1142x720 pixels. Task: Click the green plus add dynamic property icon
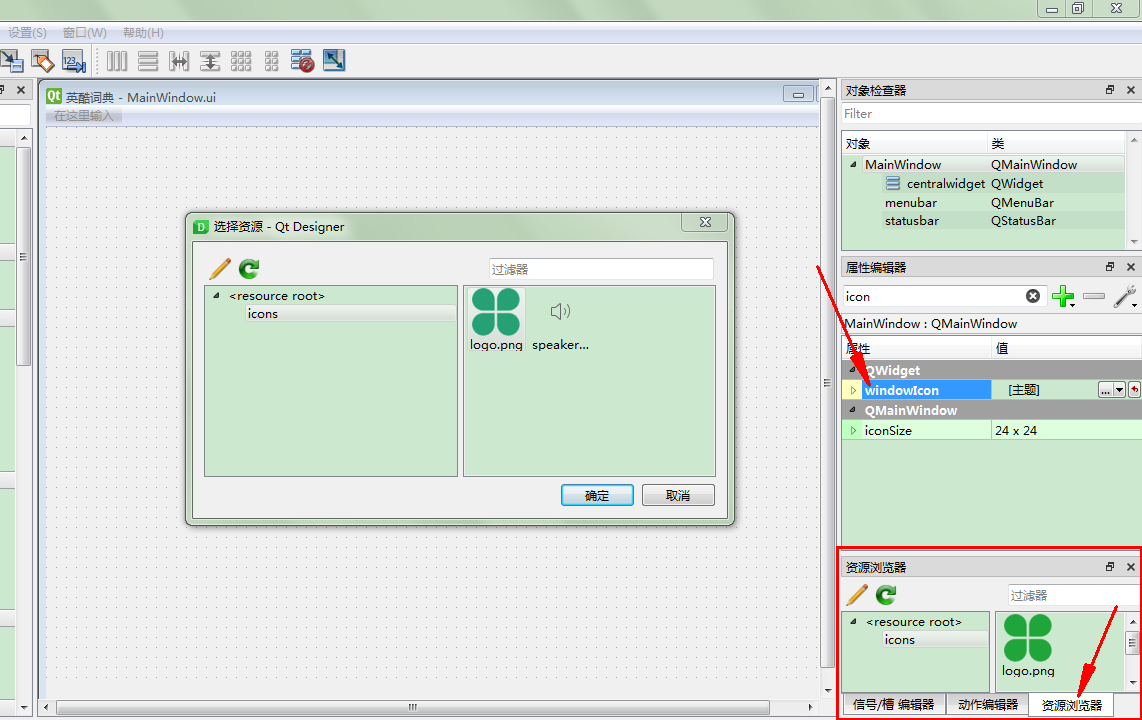1063,296
